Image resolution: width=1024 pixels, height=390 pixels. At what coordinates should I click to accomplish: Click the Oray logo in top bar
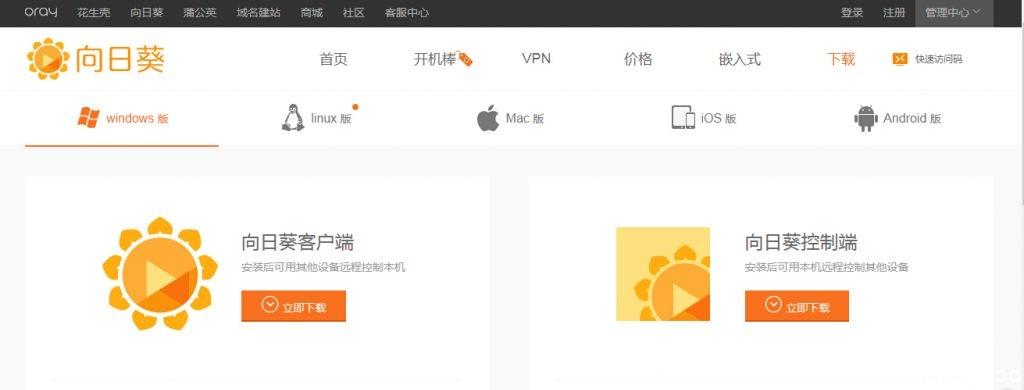click(40, 12)
